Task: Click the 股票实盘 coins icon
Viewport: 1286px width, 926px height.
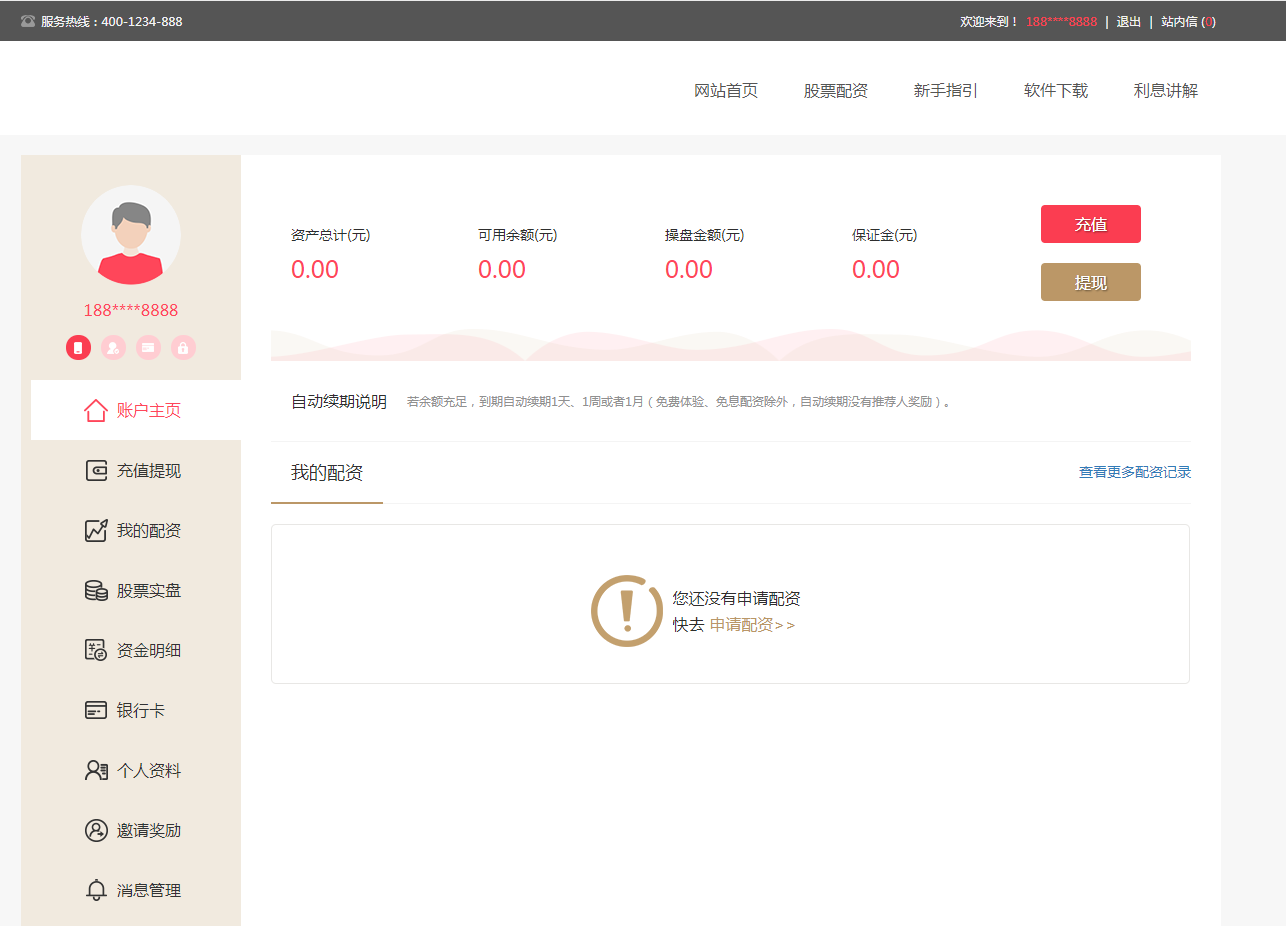Action: click(x=96, y=590)
